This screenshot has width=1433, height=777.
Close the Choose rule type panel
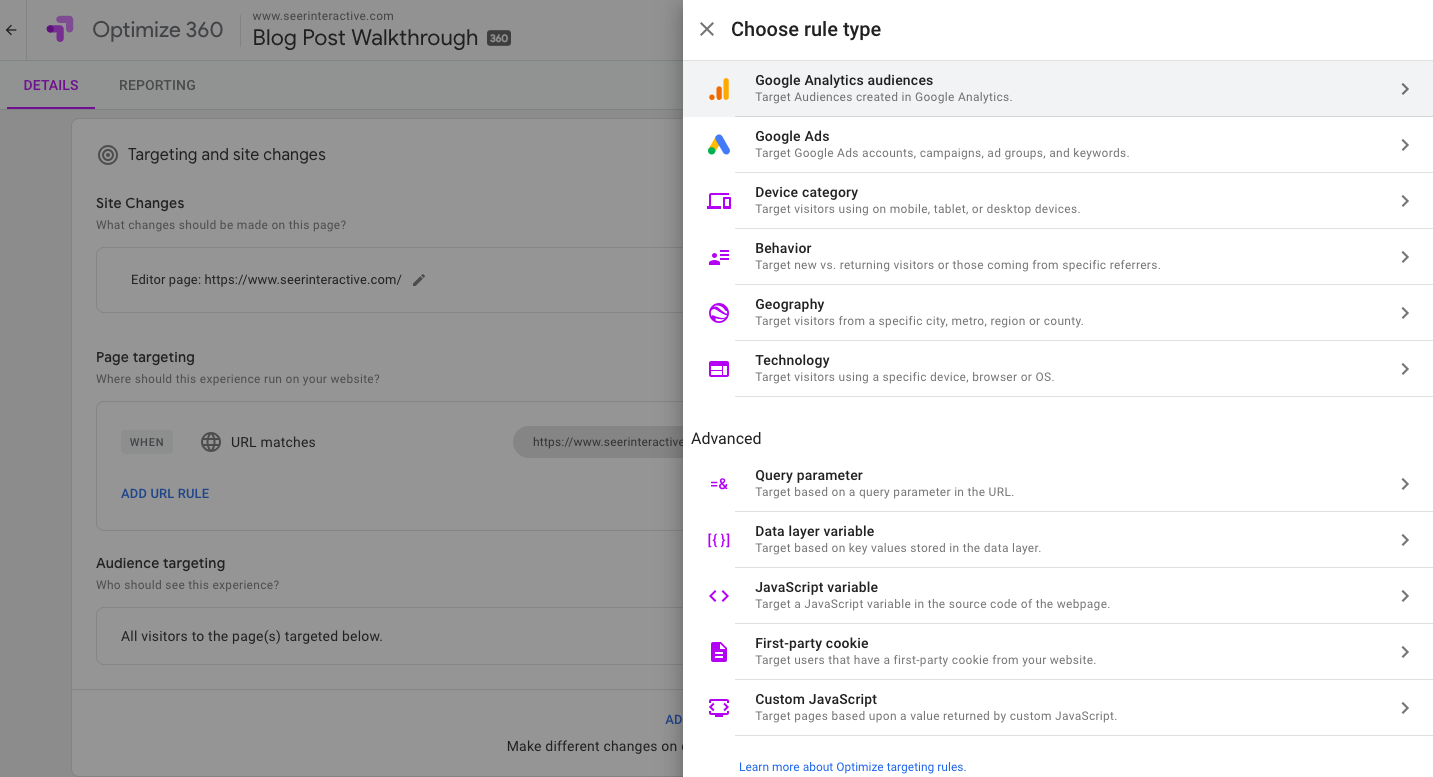point(707,29)
